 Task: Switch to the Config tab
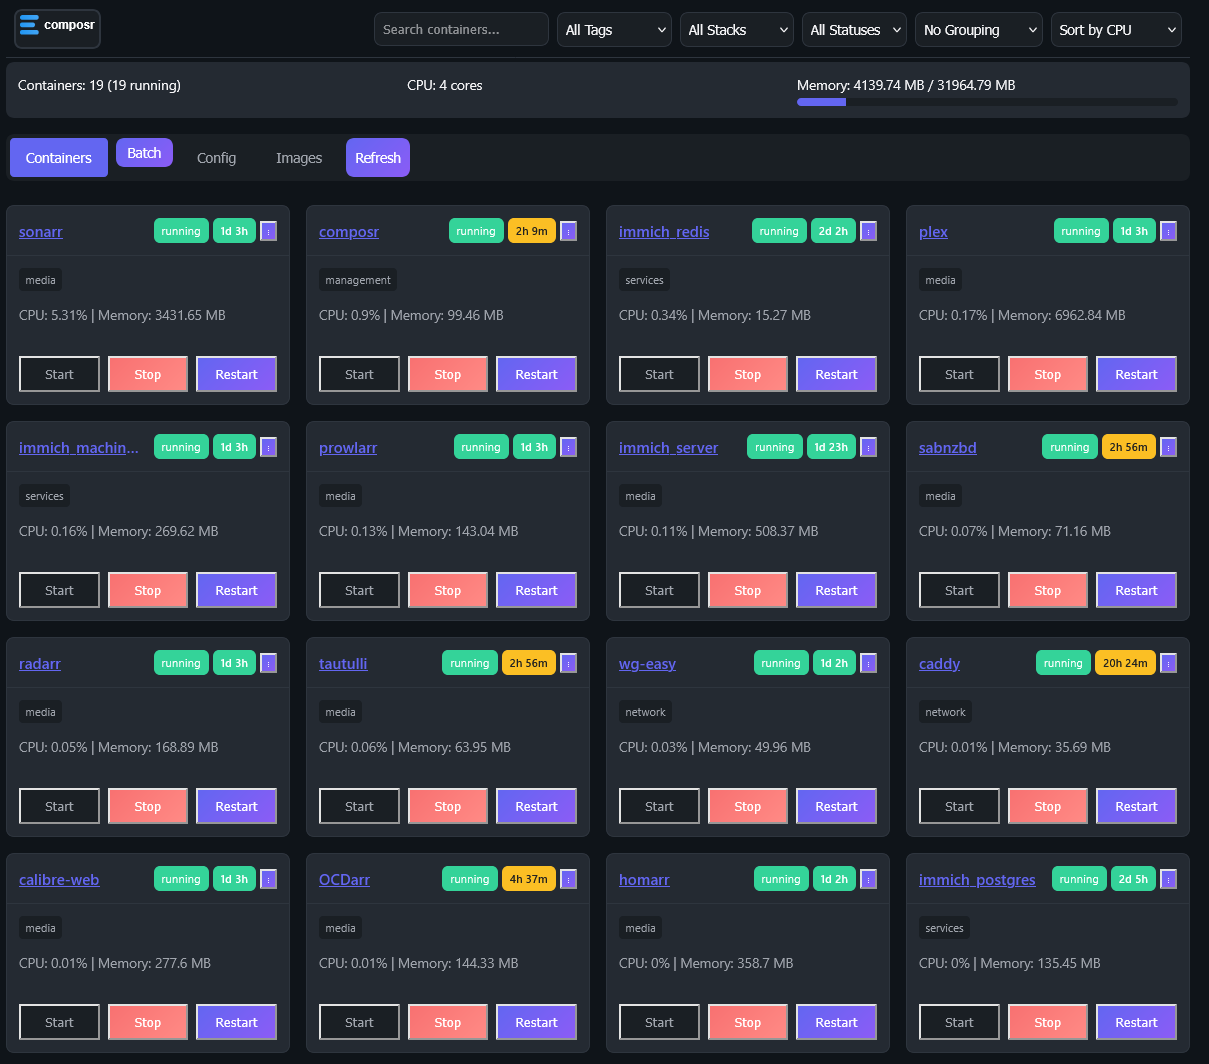tap(216, 158)
